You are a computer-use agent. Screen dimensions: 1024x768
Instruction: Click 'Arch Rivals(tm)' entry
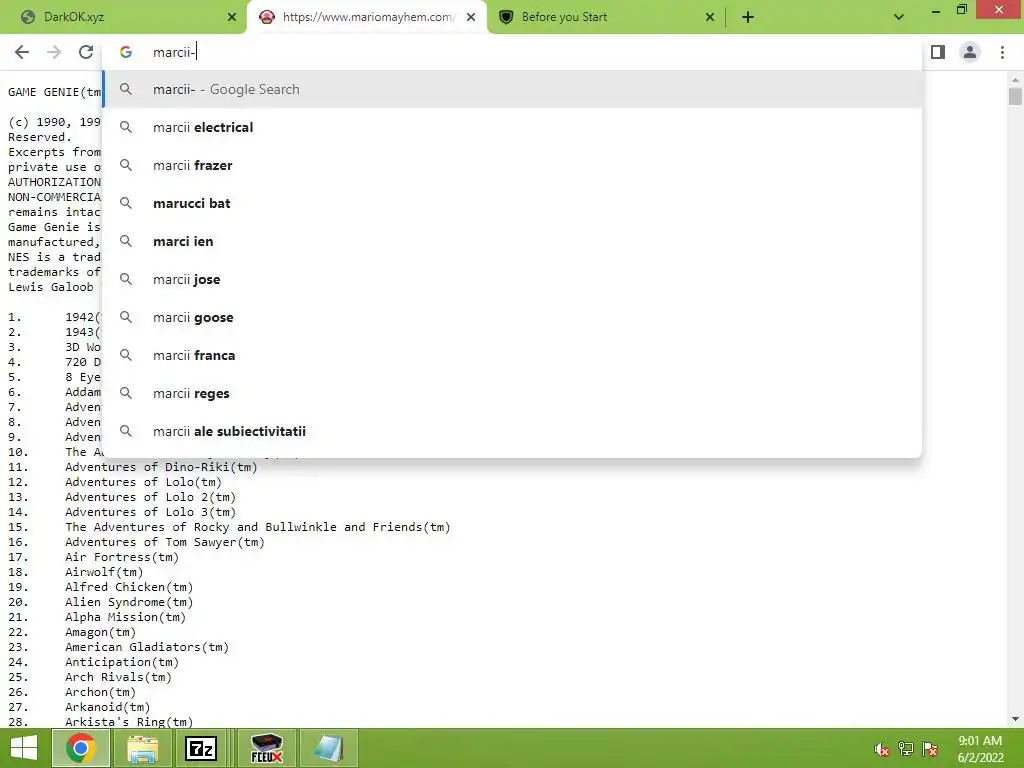(118, 677)
